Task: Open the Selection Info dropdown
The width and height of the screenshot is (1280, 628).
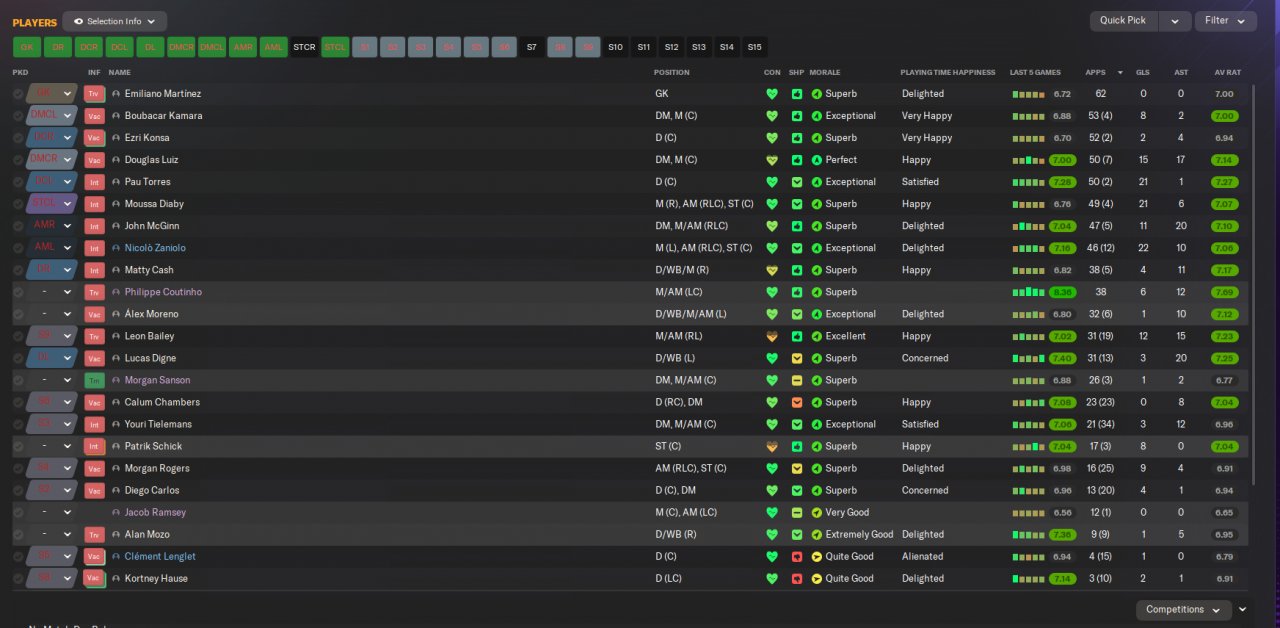Action: pyautogui.click(x=115, y=21)
